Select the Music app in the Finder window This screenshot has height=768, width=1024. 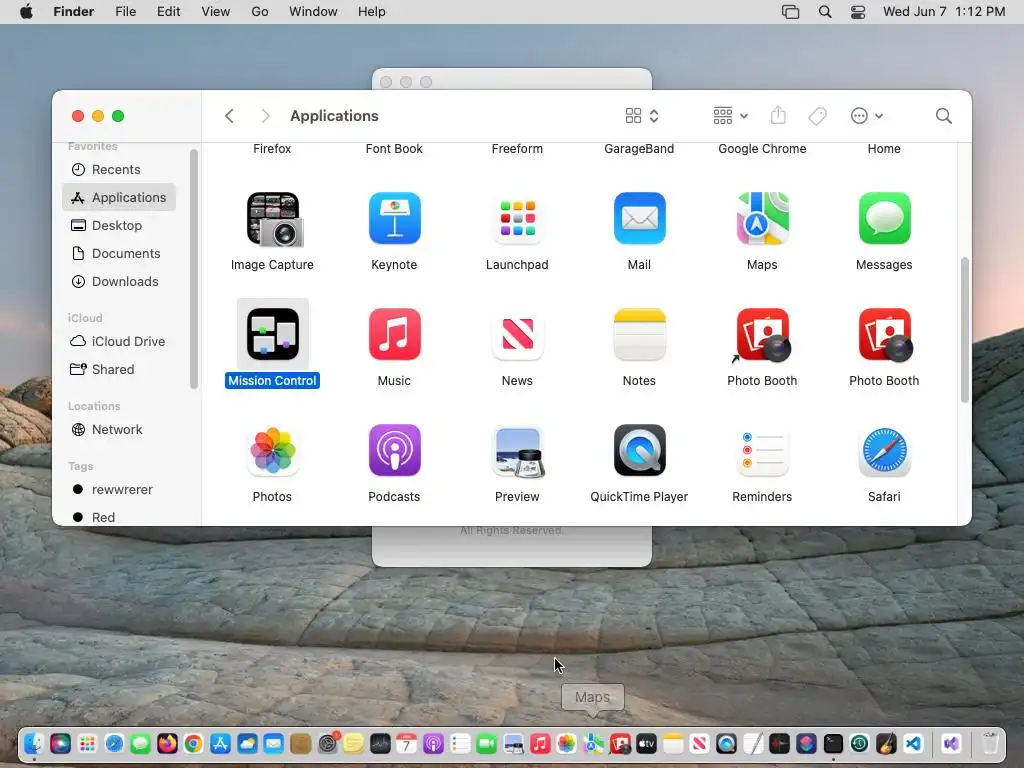[x=394, y=334]
